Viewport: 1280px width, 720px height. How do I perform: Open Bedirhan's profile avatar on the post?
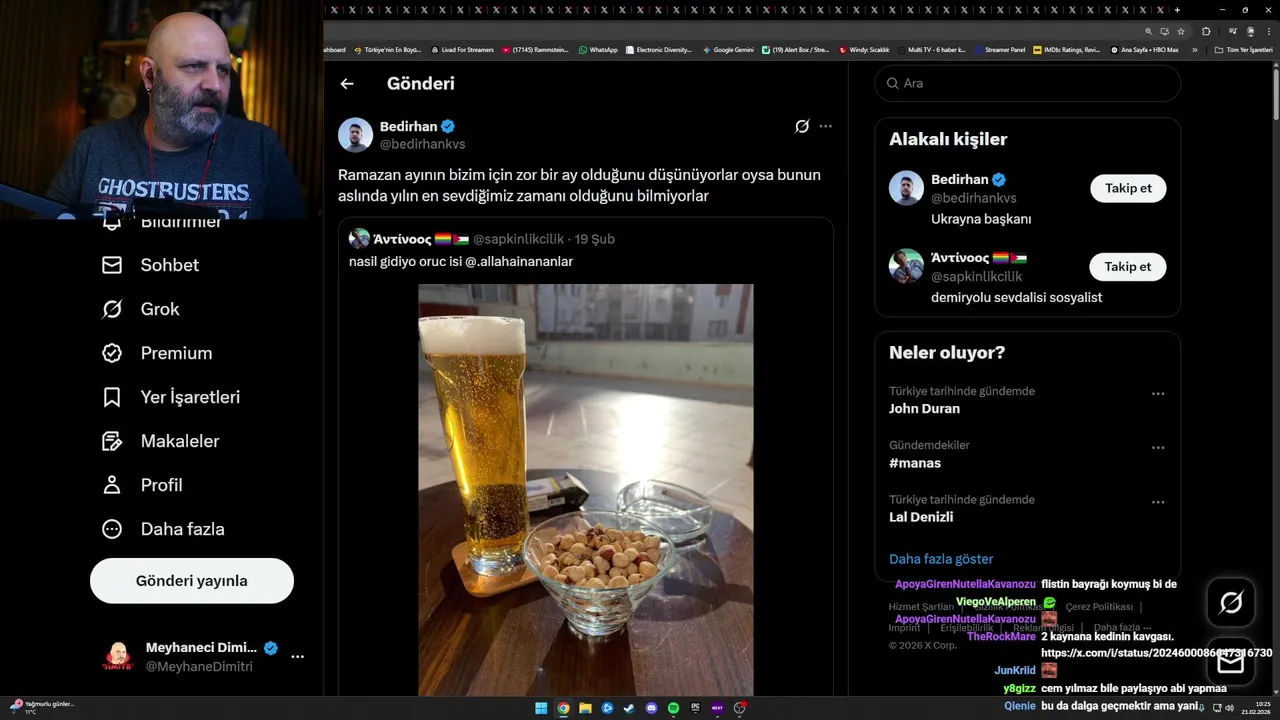coord(355,135)
